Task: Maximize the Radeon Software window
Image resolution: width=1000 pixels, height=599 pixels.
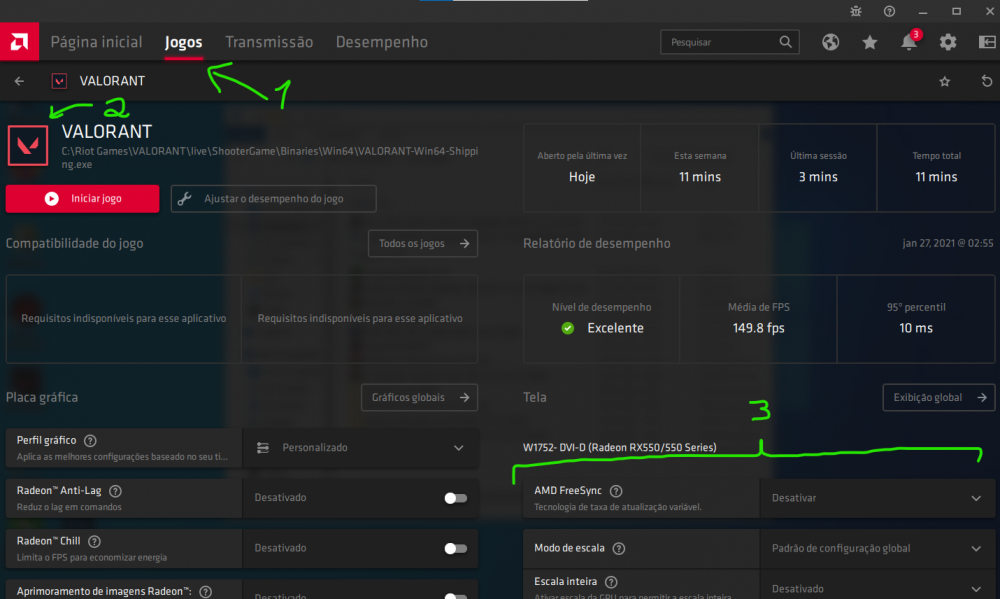Action: 957,11
